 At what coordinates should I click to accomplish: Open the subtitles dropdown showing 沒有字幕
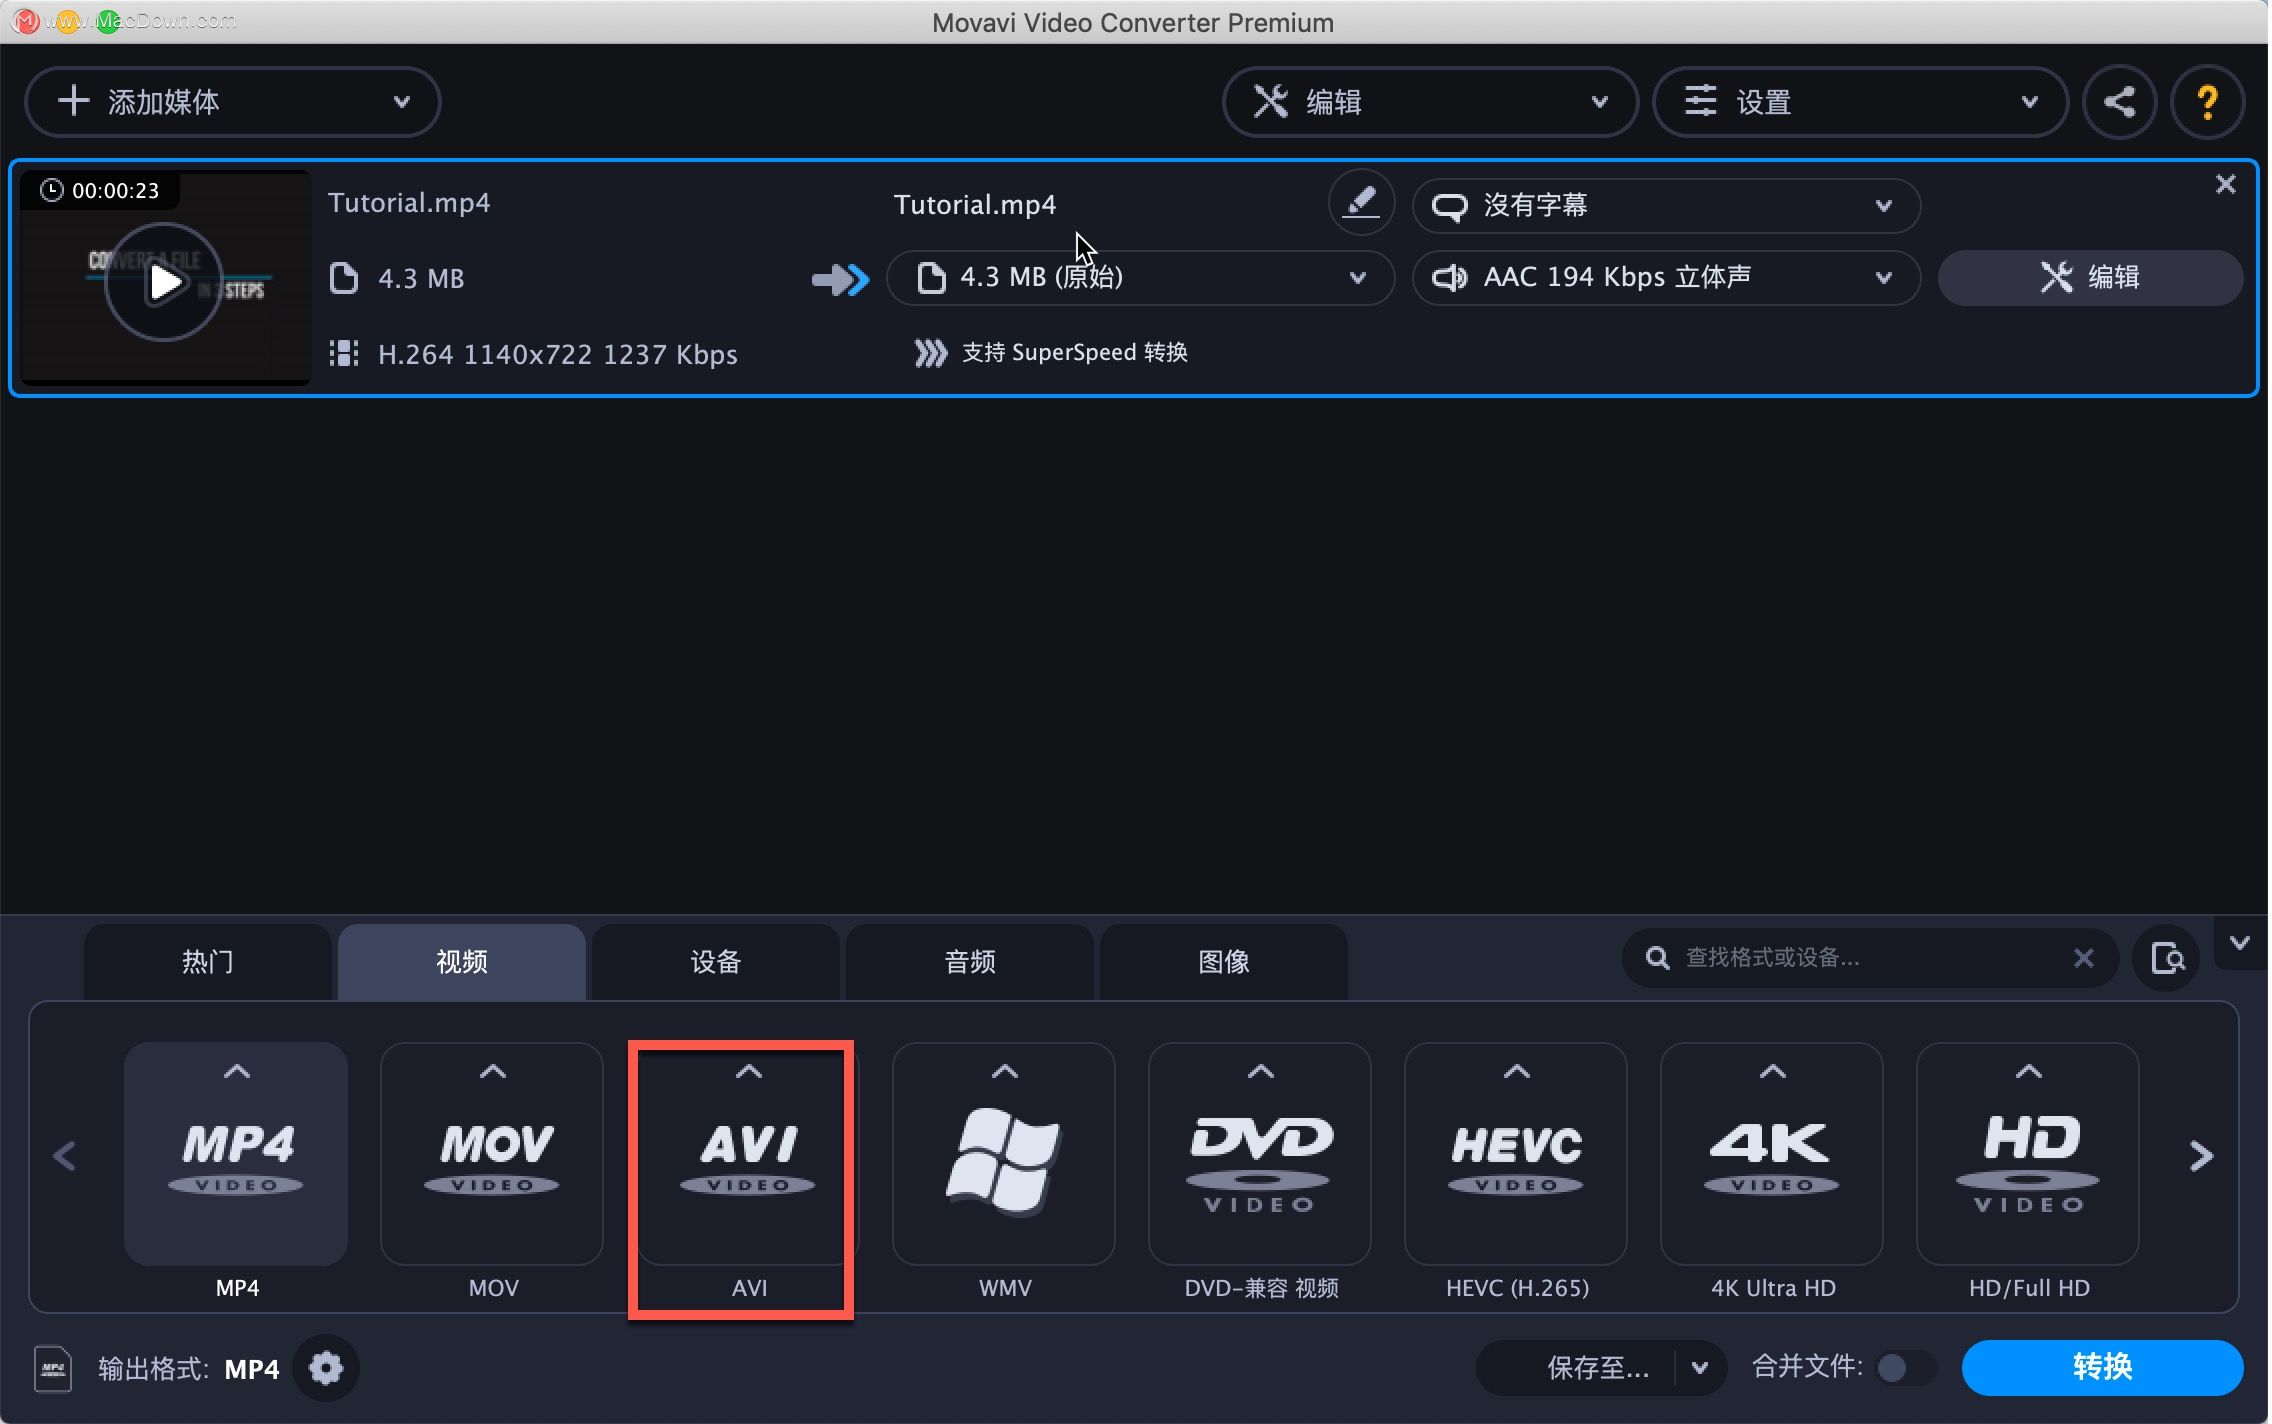point(1666,205)
